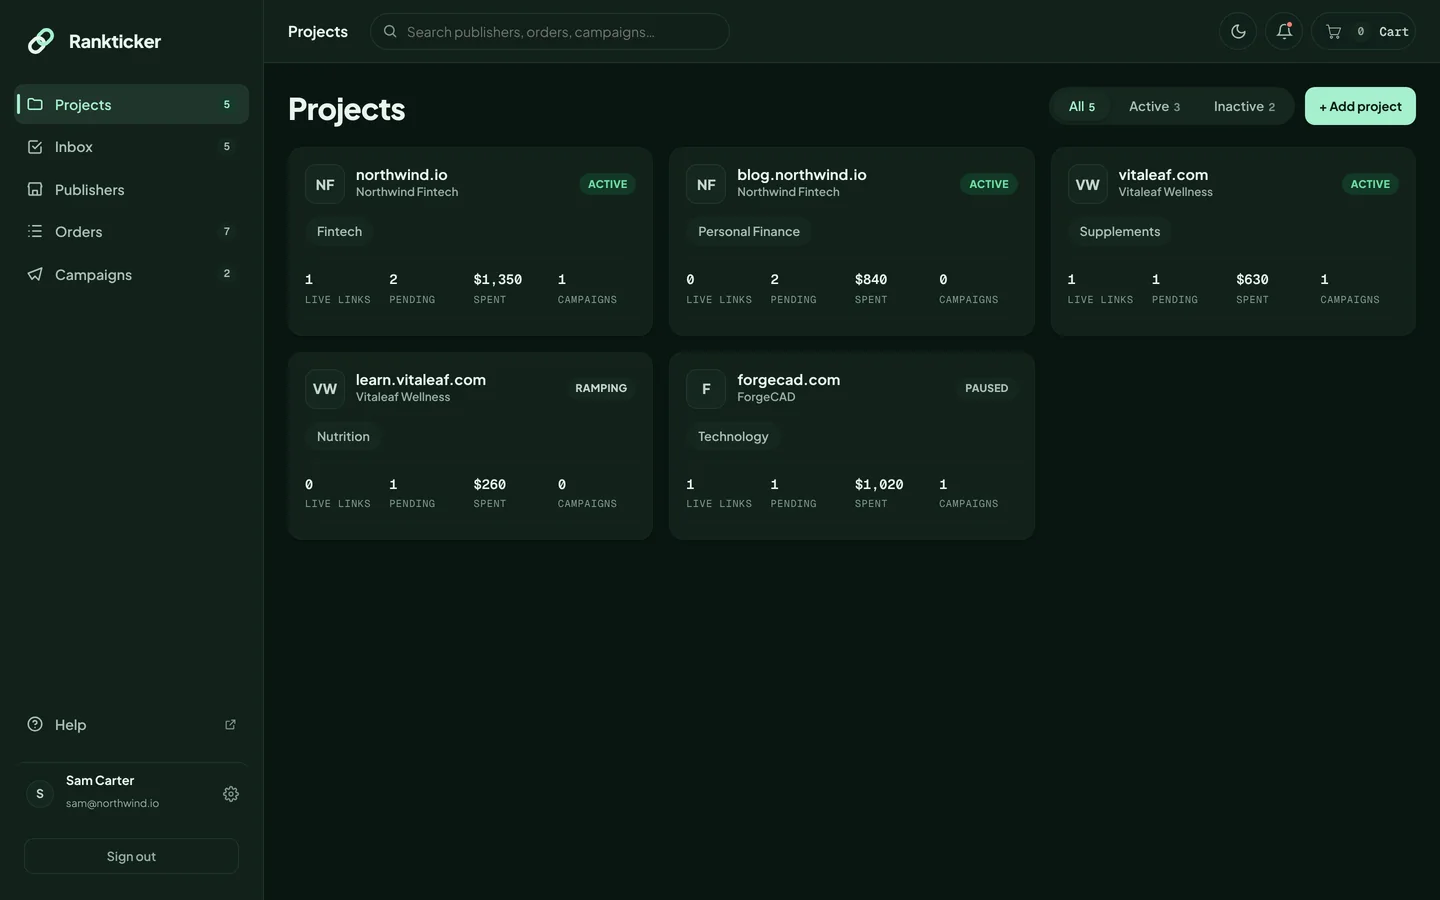Image resolution: width=1440 pixels, height=900 pixels.
Task: Click the search magnifier icon
Action: point(390,31)
